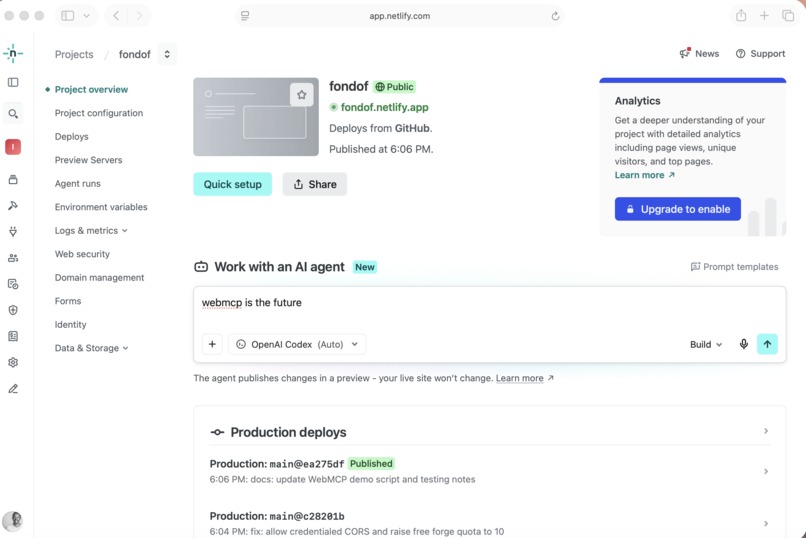
Task: Open Agent runs
Action: (x=78, y=183)
